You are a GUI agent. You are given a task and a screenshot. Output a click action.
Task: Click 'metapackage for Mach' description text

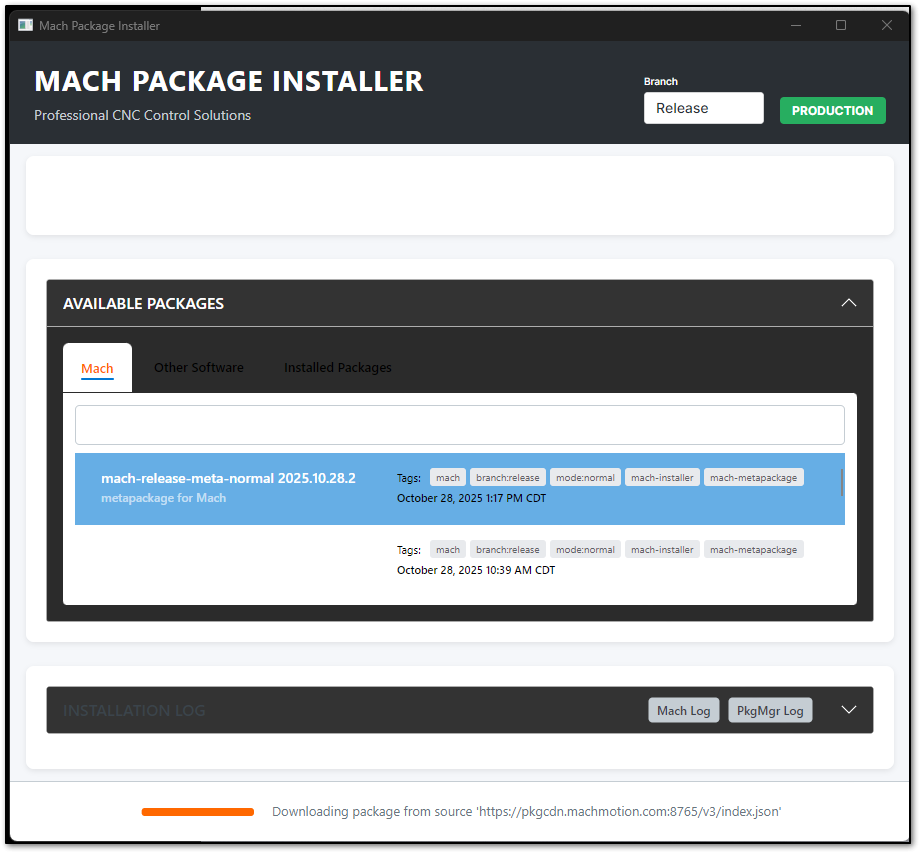pyautogui.click(x=163, y=497)
